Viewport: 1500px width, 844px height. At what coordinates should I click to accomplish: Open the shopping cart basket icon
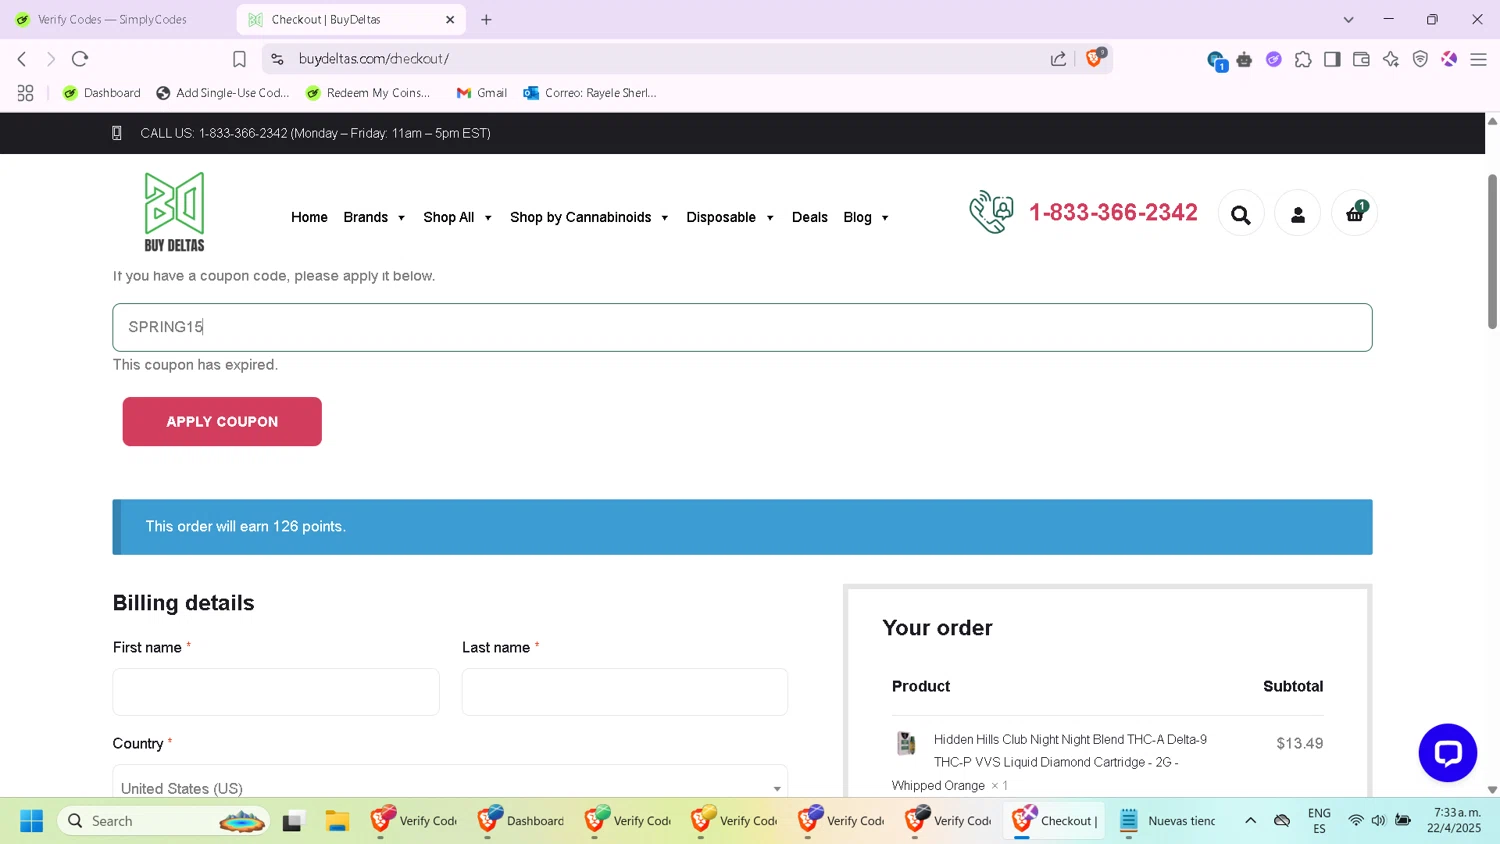click(x=1355, y=214)
